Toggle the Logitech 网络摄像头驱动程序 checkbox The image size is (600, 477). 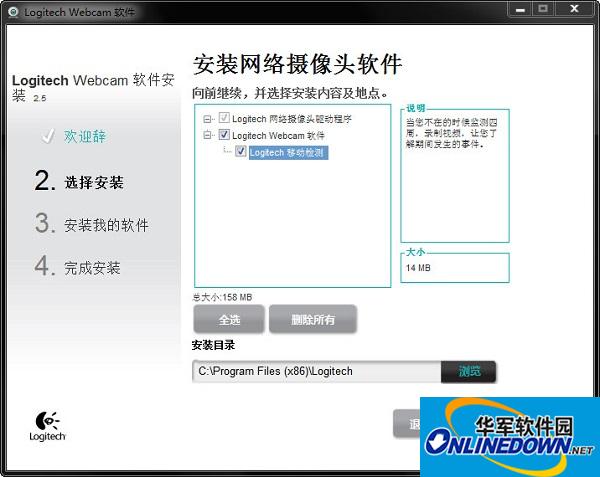[x=224, y=118]
